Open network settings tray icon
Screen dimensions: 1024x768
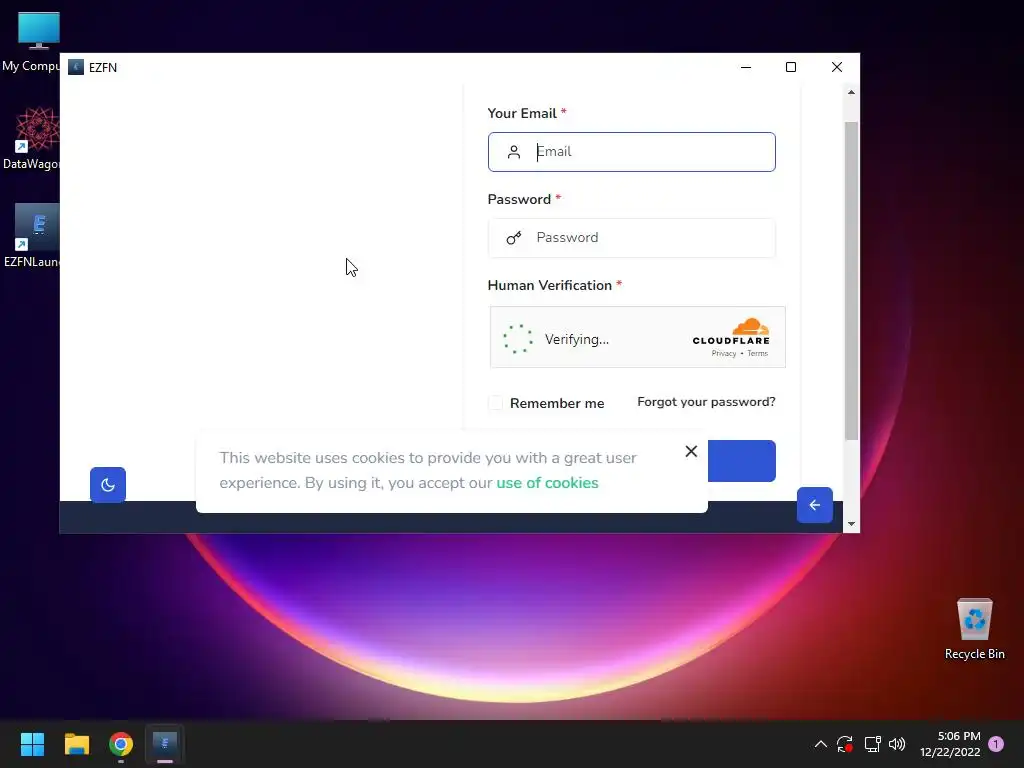click(x=872, y=744)
